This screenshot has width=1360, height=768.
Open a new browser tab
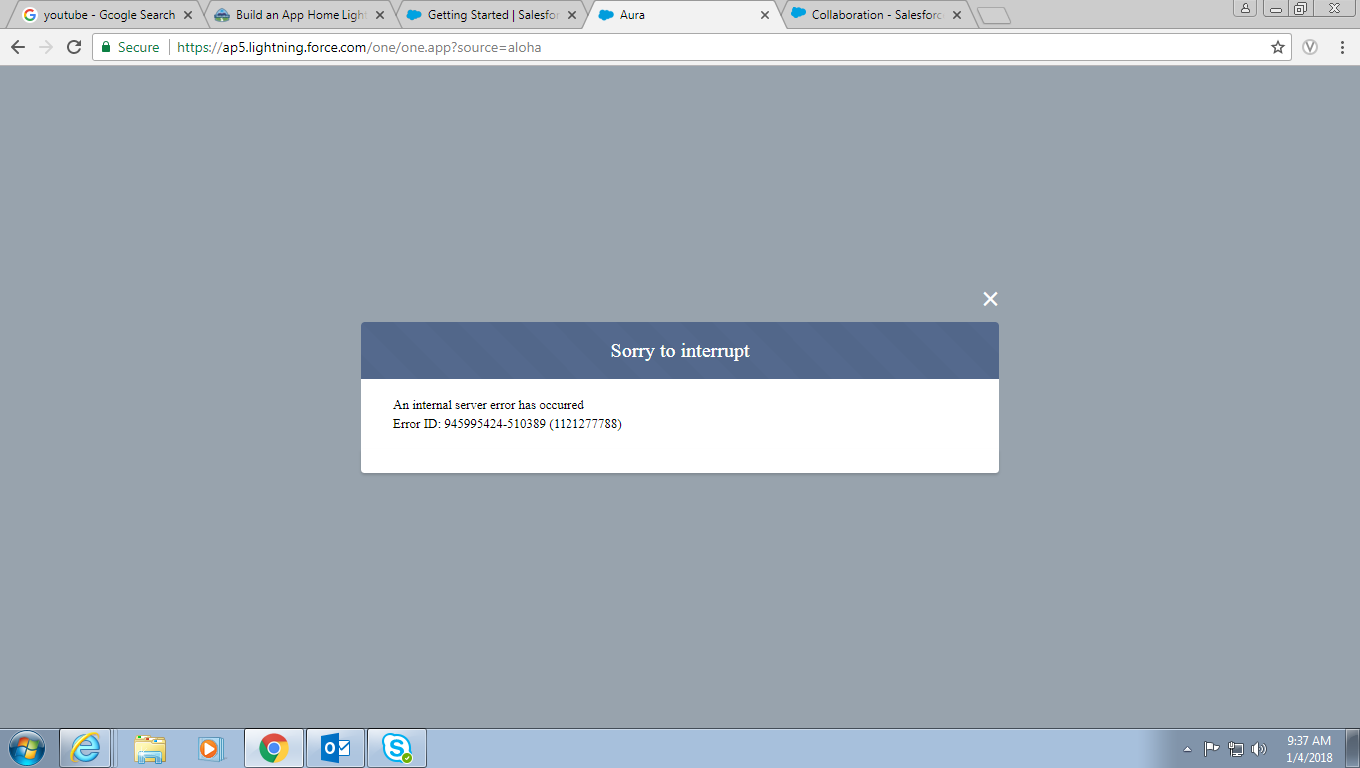994,16
